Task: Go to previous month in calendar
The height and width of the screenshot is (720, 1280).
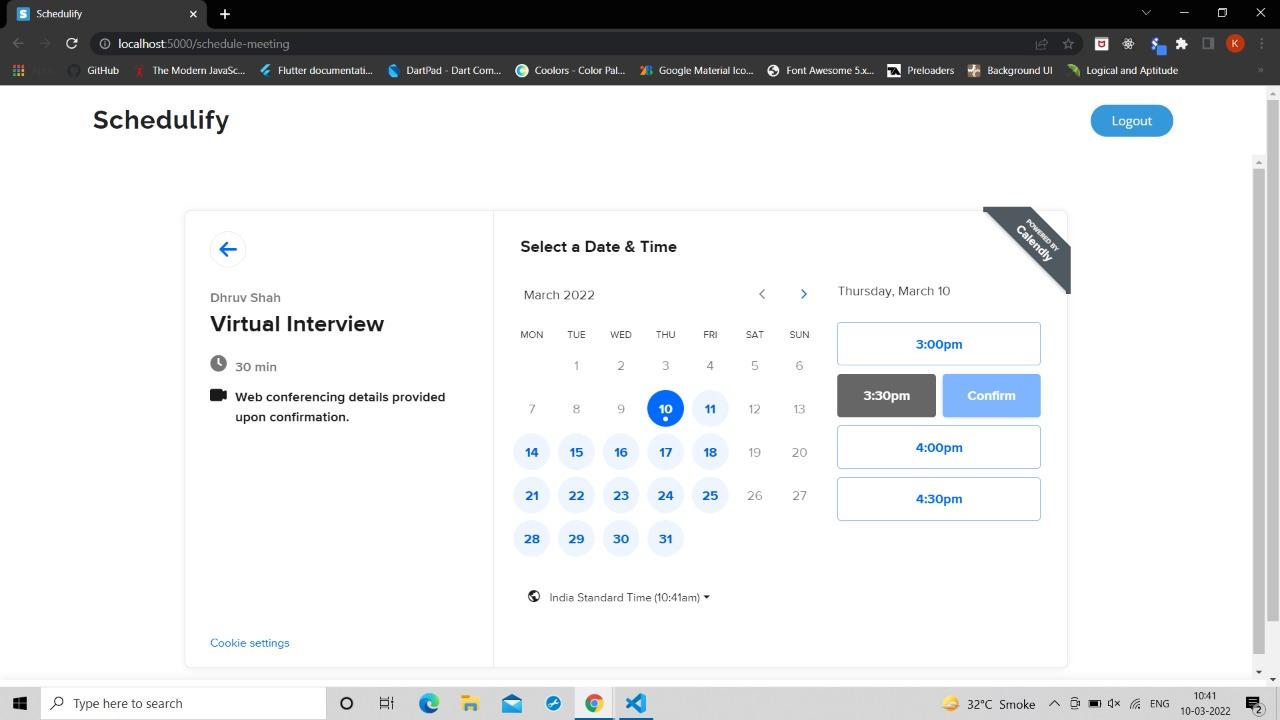Action: click(762, 294)
